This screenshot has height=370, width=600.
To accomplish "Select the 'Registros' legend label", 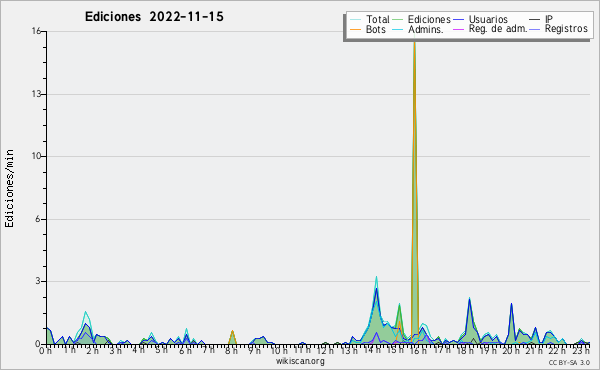I will tap(566, 29).
